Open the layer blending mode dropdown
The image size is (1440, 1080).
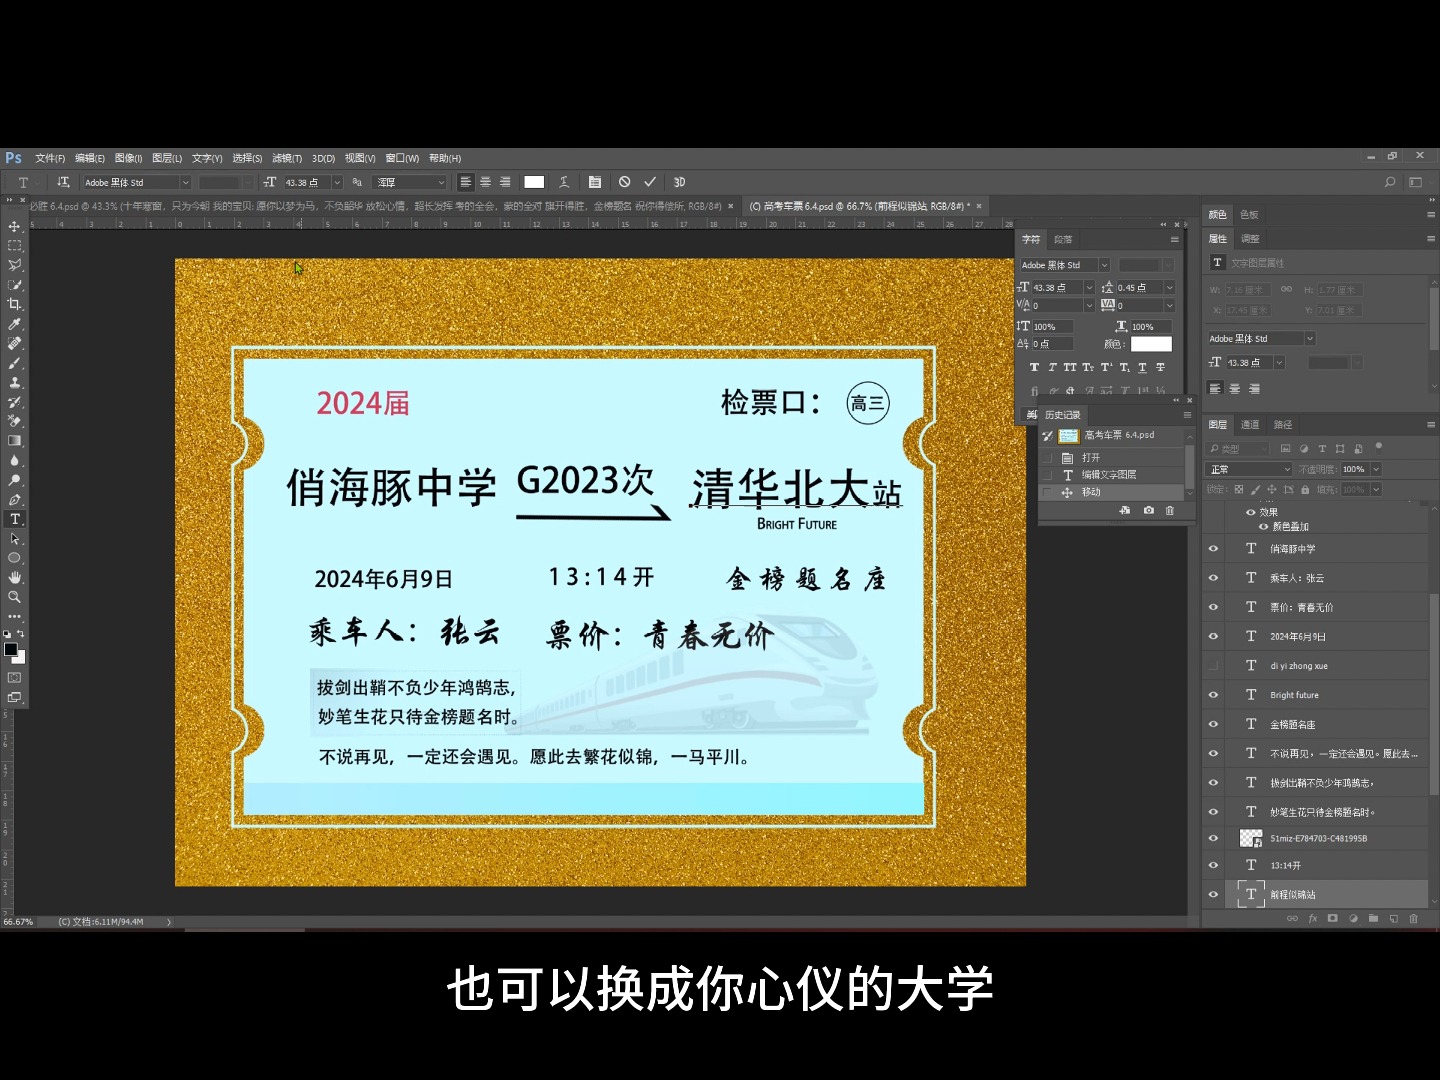pyautogui.click(x=1247, y=468)
